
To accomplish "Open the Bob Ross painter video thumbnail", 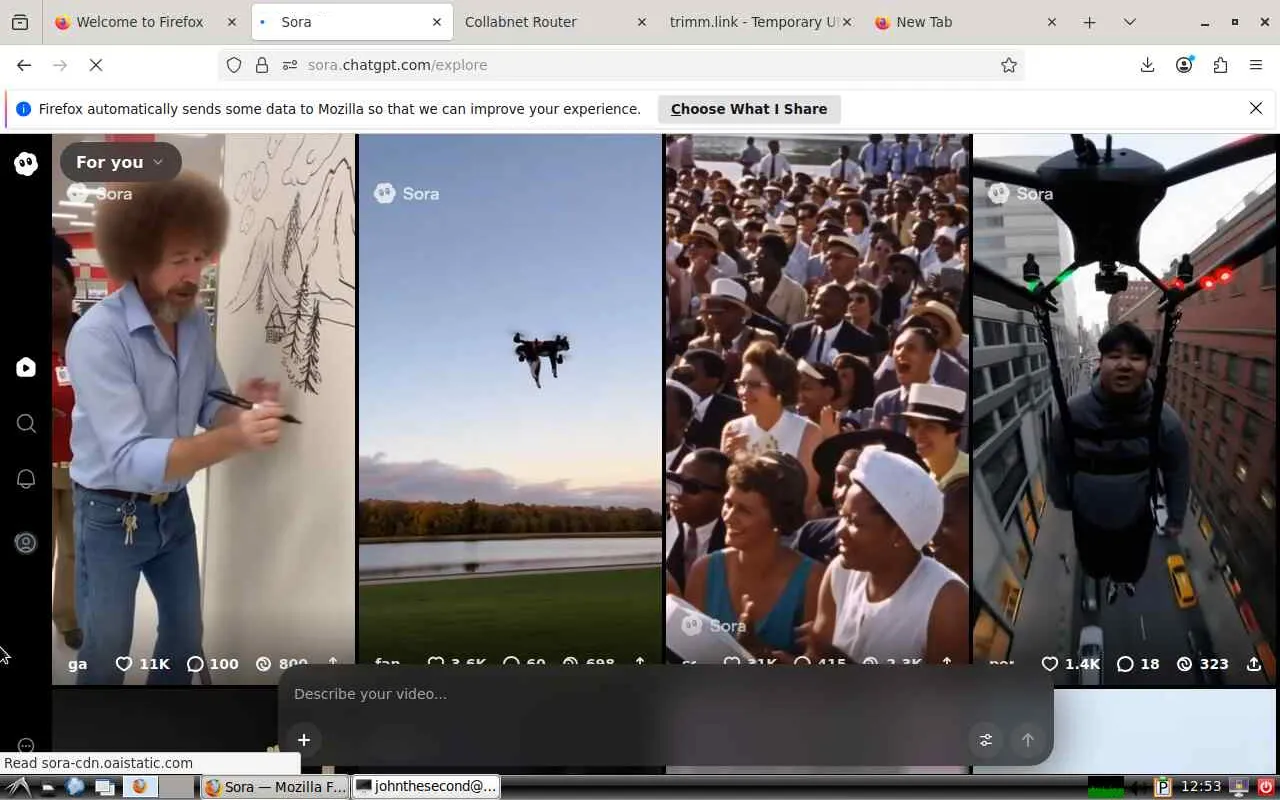I will click(203, 409).
